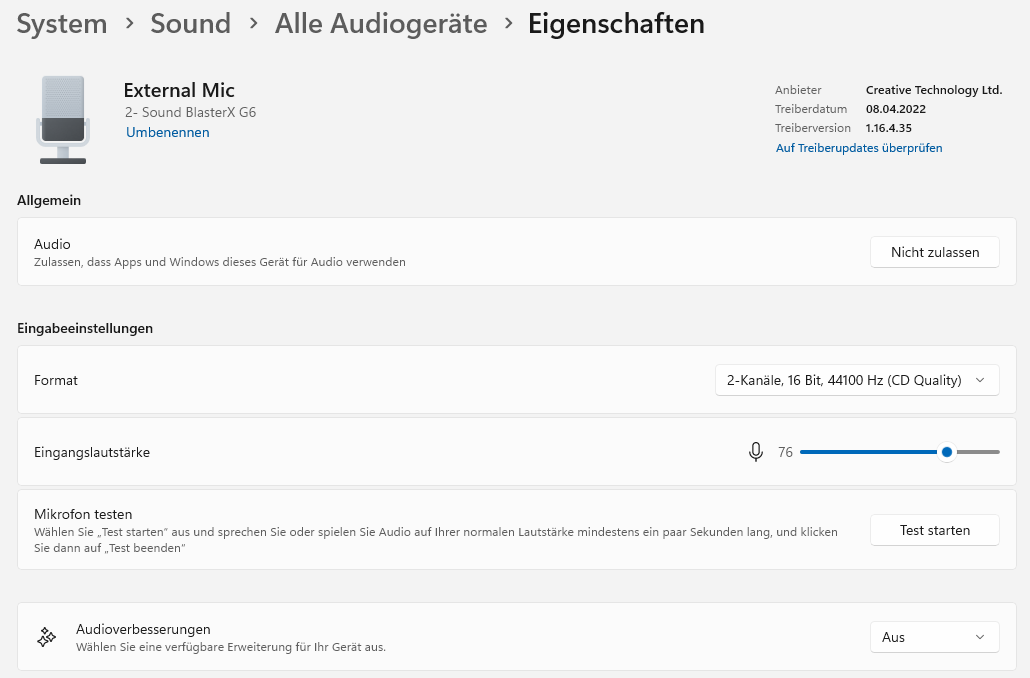Click the chevron arrow on Format combo box
Viewport: 1030px width, 678px height.
(x=980, y=380)
